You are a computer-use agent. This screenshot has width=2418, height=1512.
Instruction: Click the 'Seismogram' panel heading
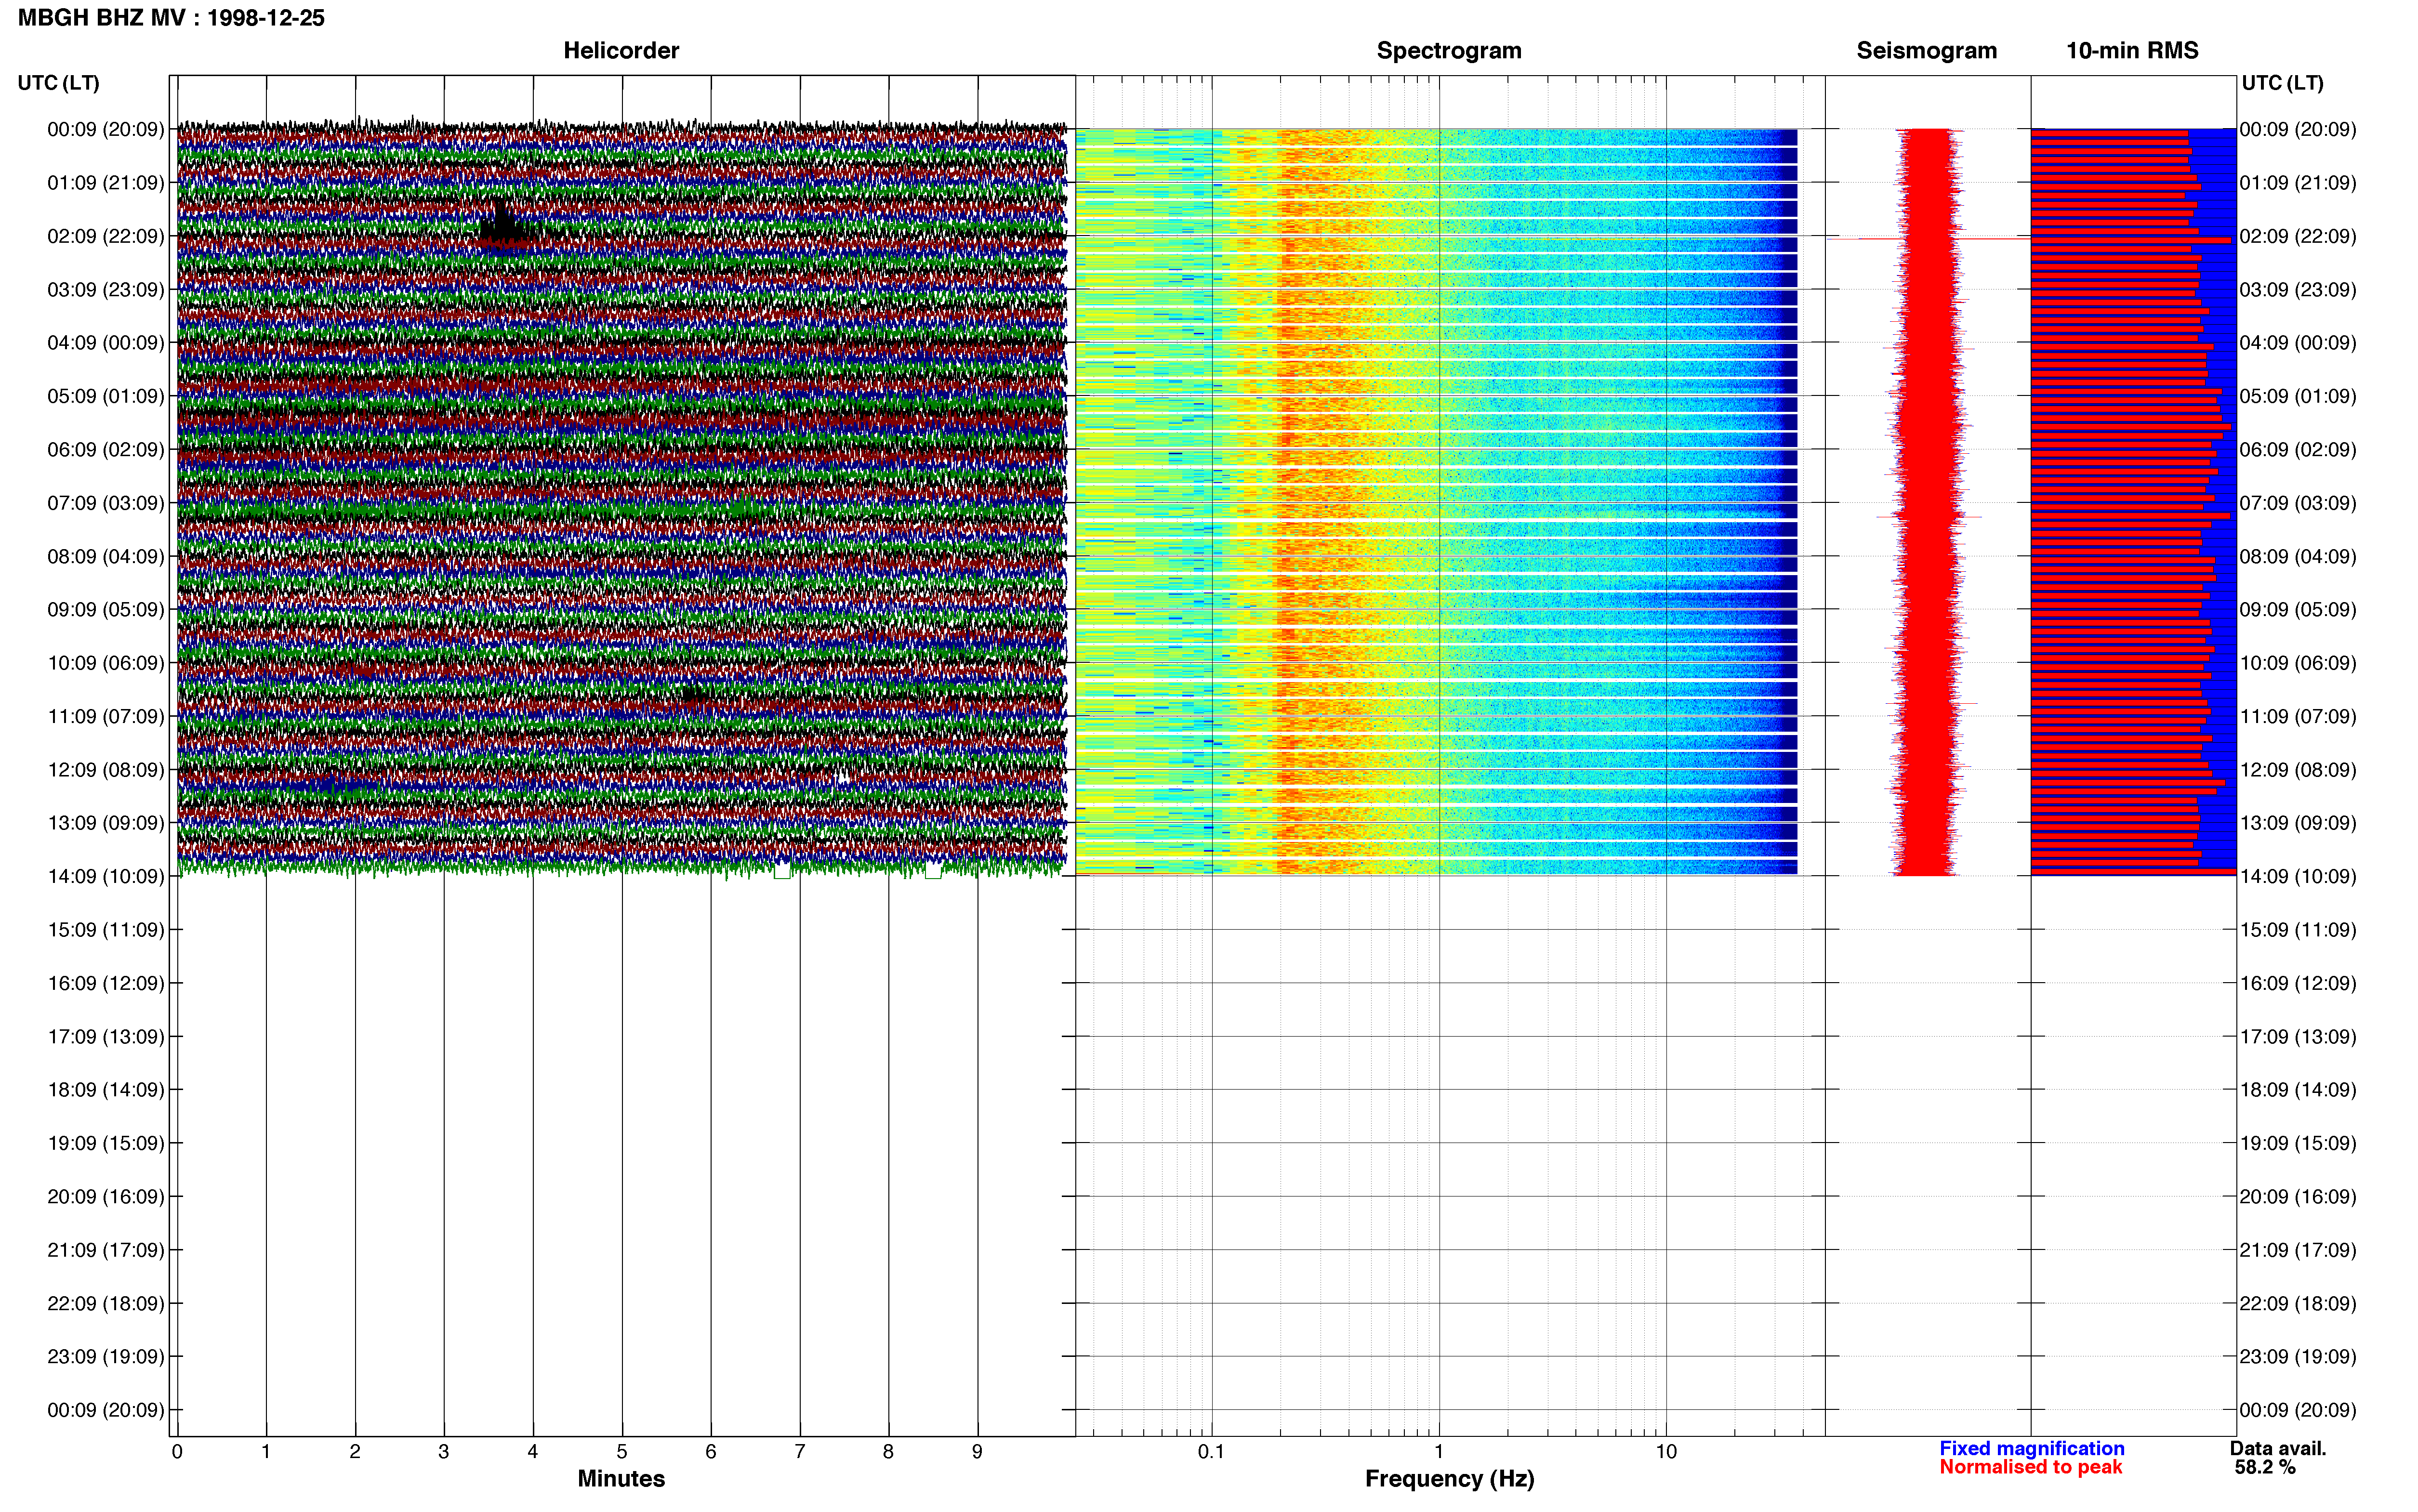pyautogui.click(x=1926, y=51)
